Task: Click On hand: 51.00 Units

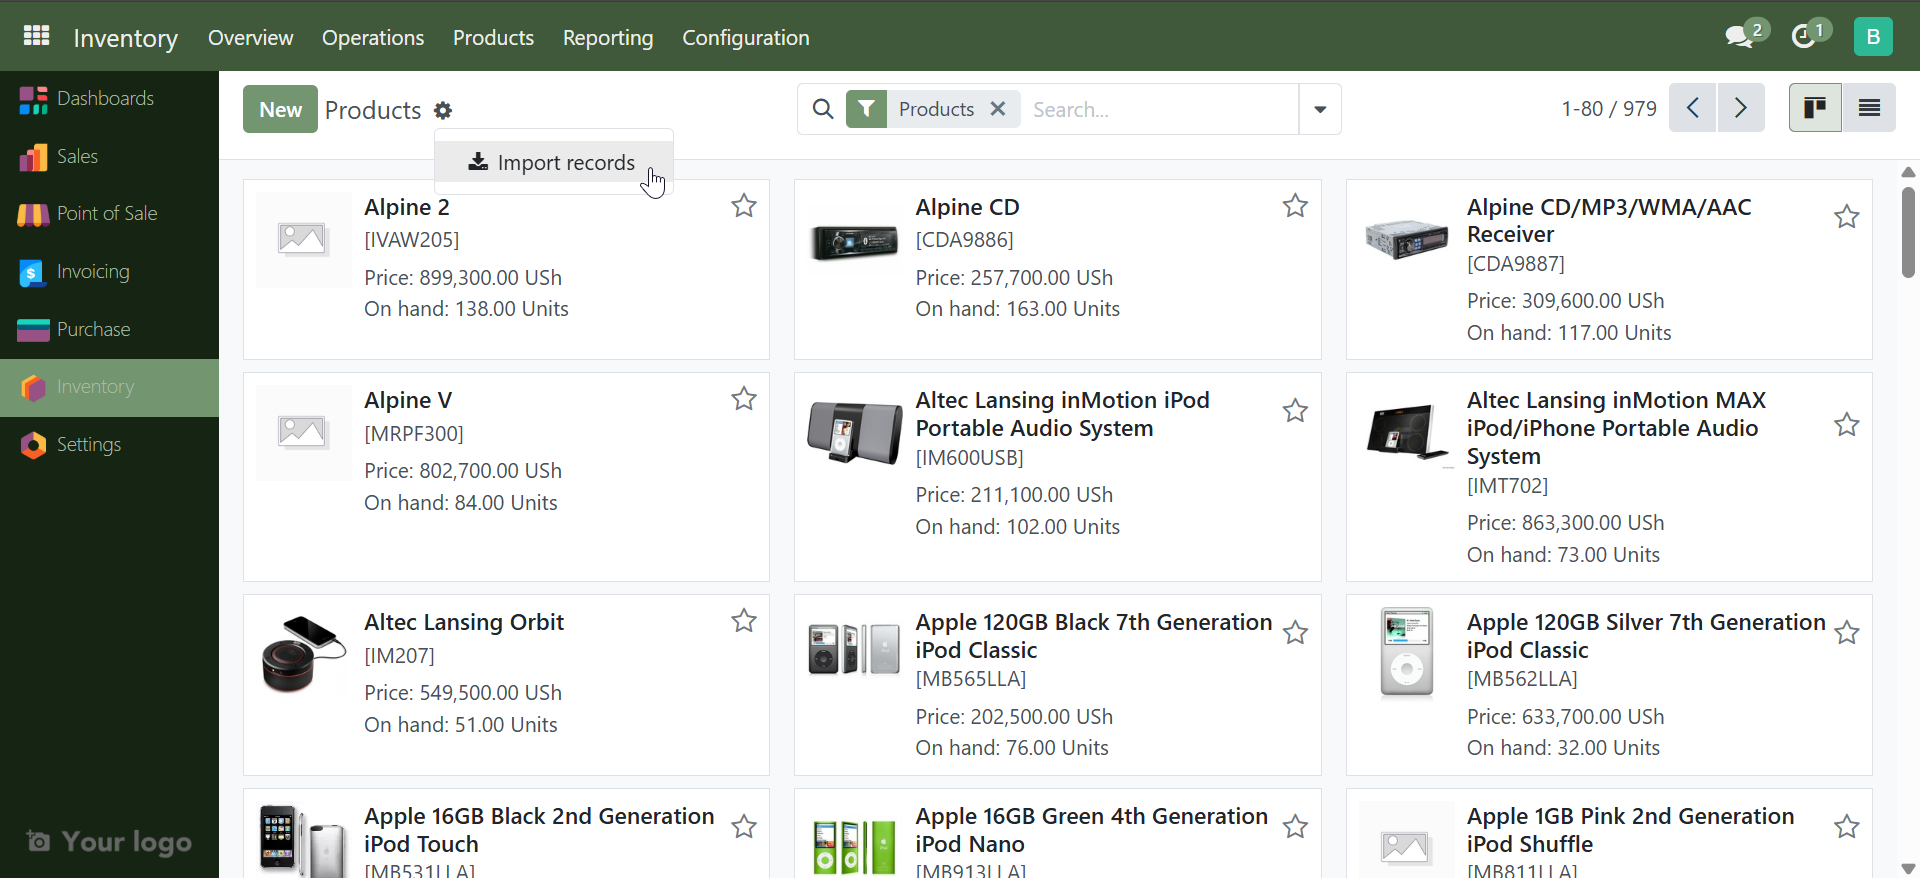Action: [461, 725]
